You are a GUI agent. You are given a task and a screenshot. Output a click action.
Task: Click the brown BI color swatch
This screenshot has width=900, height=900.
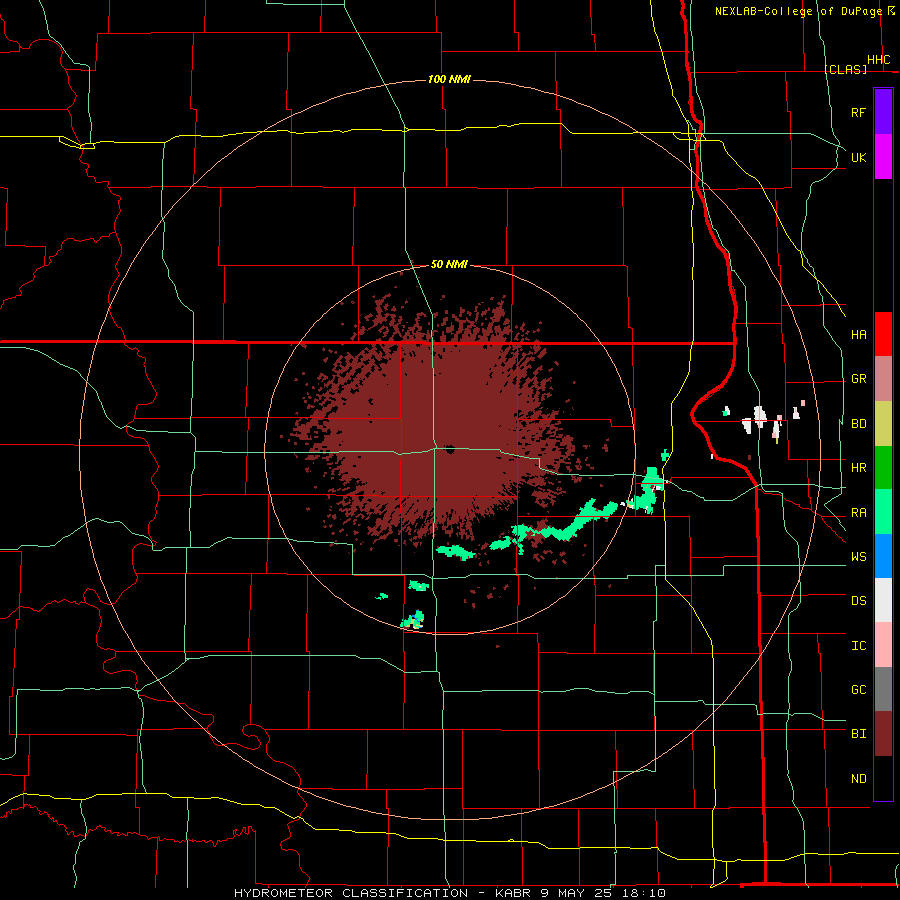coord(883,734)
